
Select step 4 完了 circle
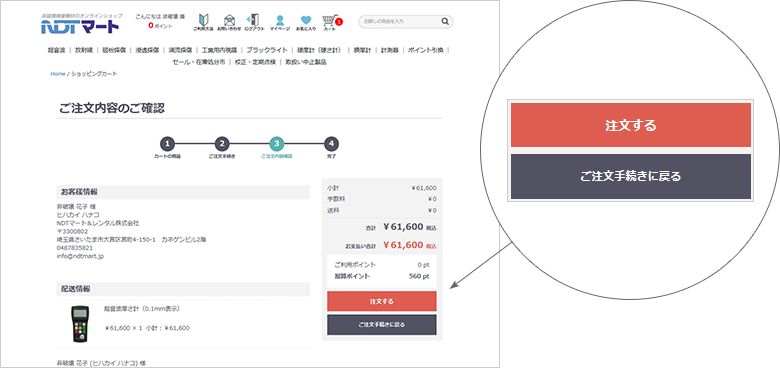pos(331,144)
